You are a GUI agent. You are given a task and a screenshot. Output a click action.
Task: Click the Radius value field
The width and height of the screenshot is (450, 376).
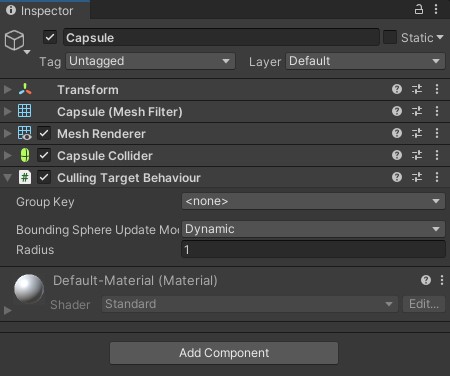(x=313, y=250)
